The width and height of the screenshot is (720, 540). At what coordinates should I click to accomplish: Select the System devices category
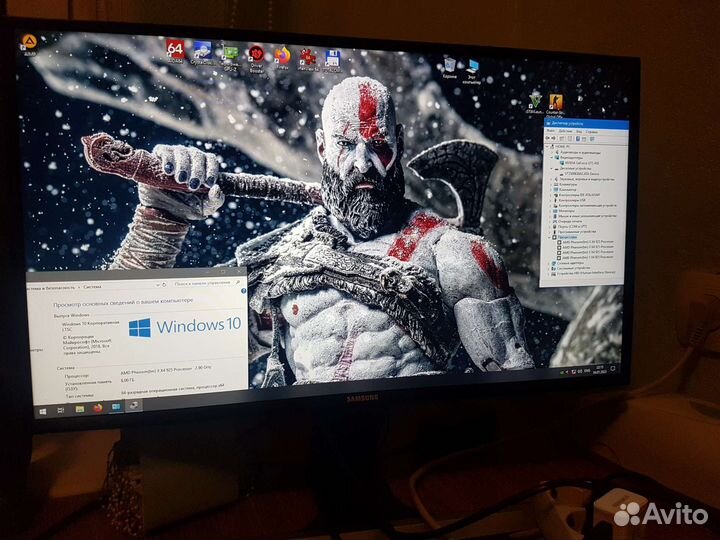click(571, 268)
